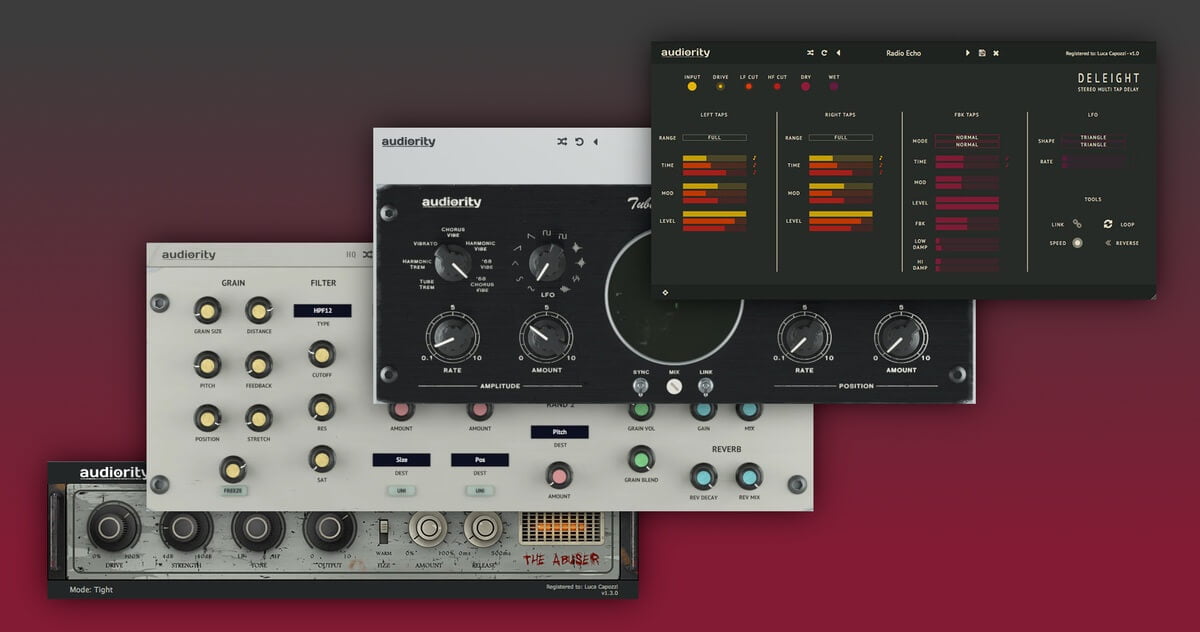The width and height of the screenshot is (1200, 632).
Task: Flip the Link switch on tremolo plugin
Action: pos(706,387)
